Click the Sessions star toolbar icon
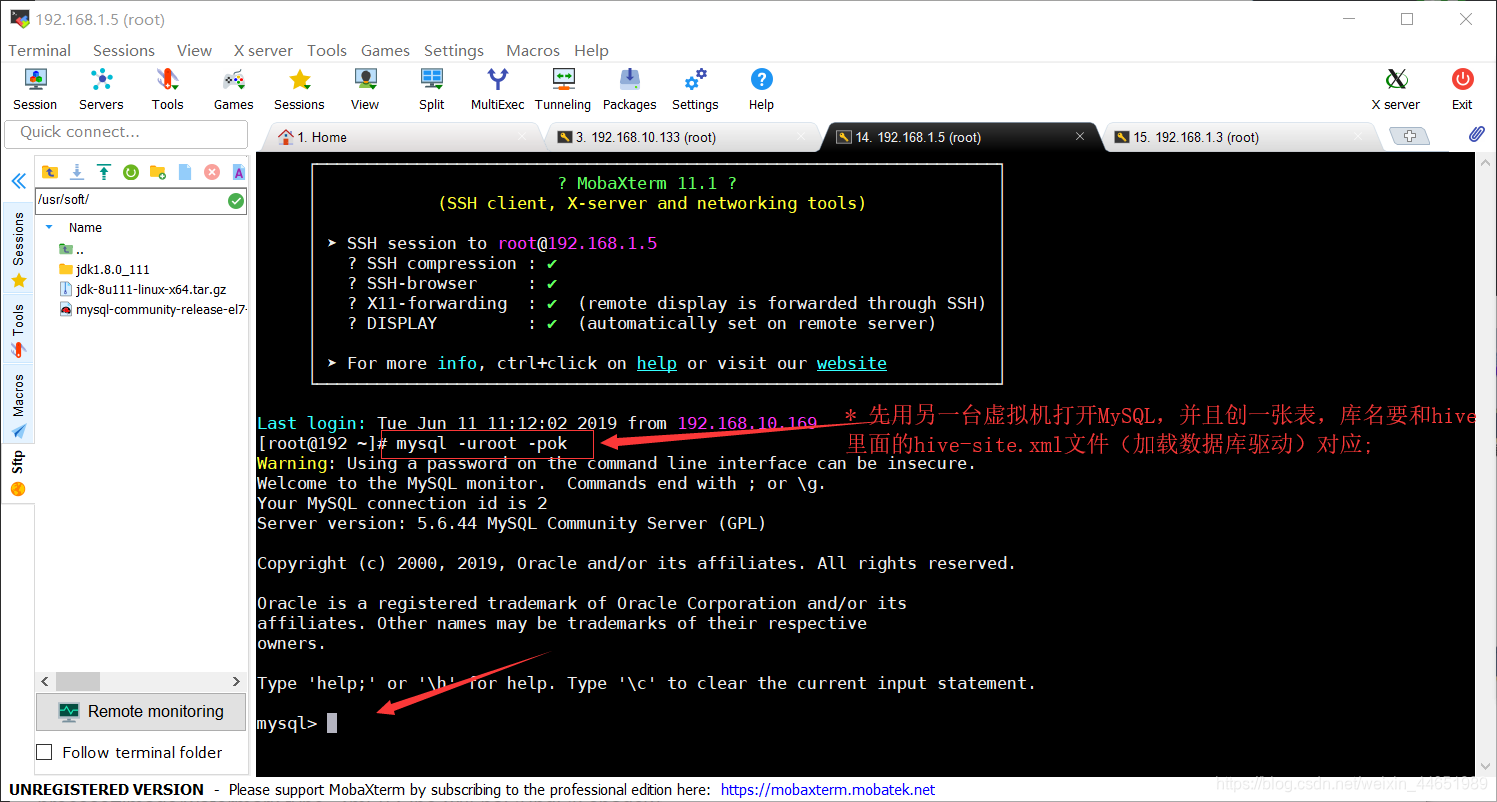 pyautogui.click(x=299, y=88)
